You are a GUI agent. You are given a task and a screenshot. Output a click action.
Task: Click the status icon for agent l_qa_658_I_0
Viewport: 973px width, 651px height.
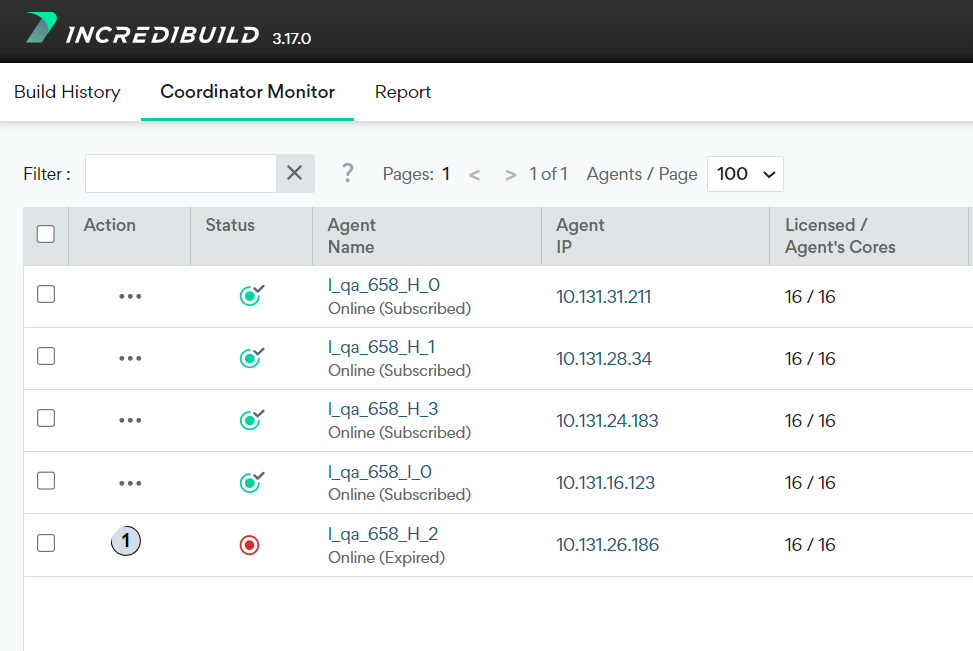[x=250, y=482]
